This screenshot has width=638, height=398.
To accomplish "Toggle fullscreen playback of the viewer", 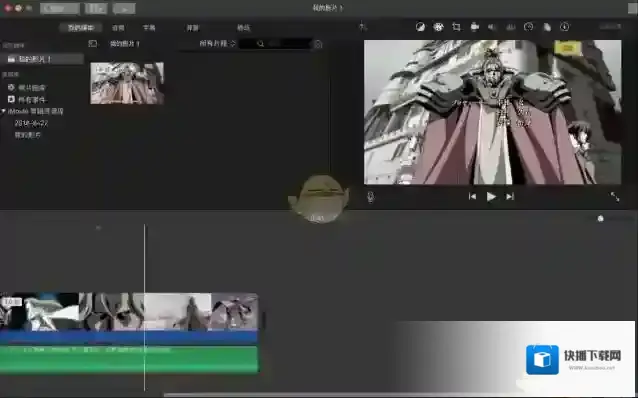I will point(615,197).
